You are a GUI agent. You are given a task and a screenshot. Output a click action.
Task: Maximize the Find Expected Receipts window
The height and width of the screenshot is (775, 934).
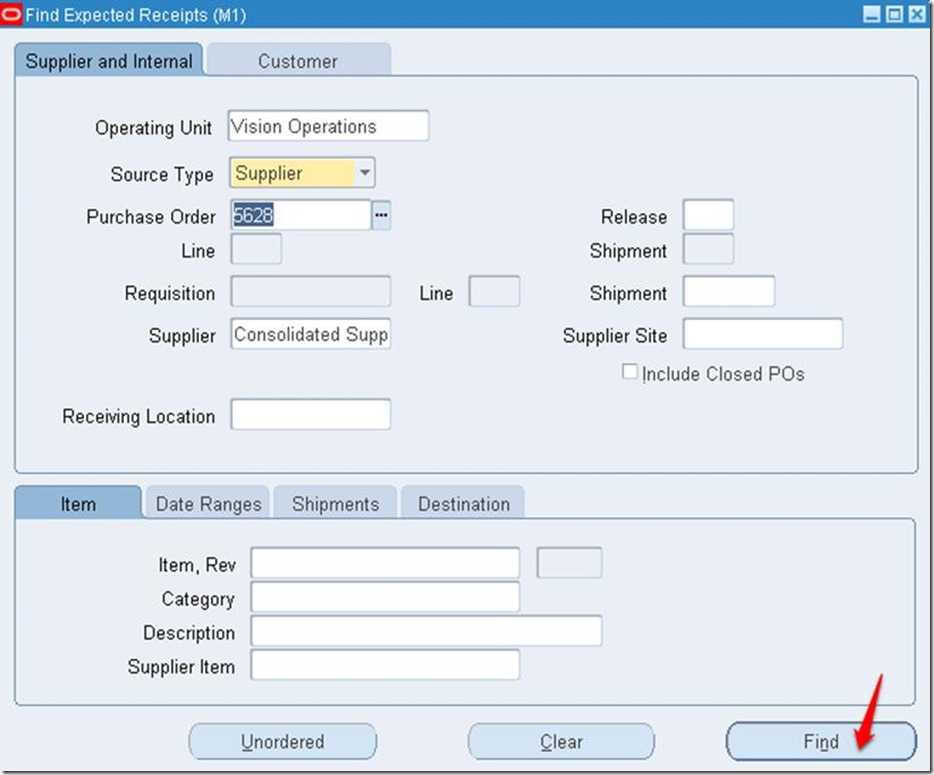894,14
